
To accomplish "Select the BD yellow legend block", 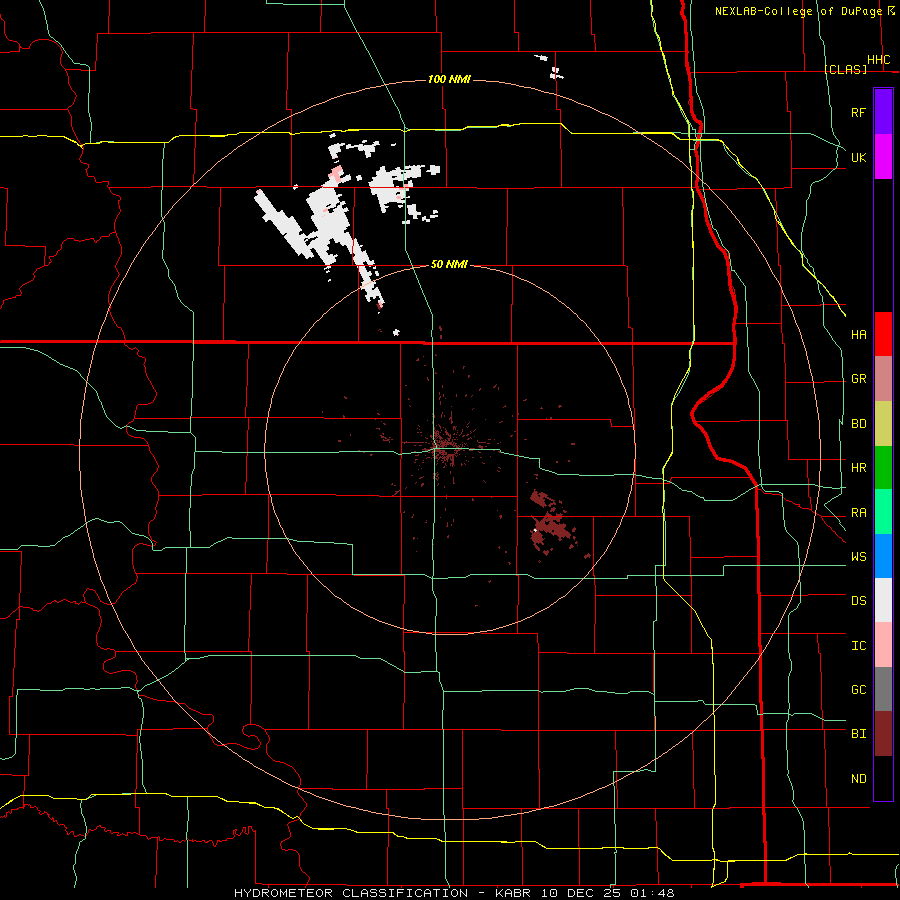I will [x=883, y=424].
